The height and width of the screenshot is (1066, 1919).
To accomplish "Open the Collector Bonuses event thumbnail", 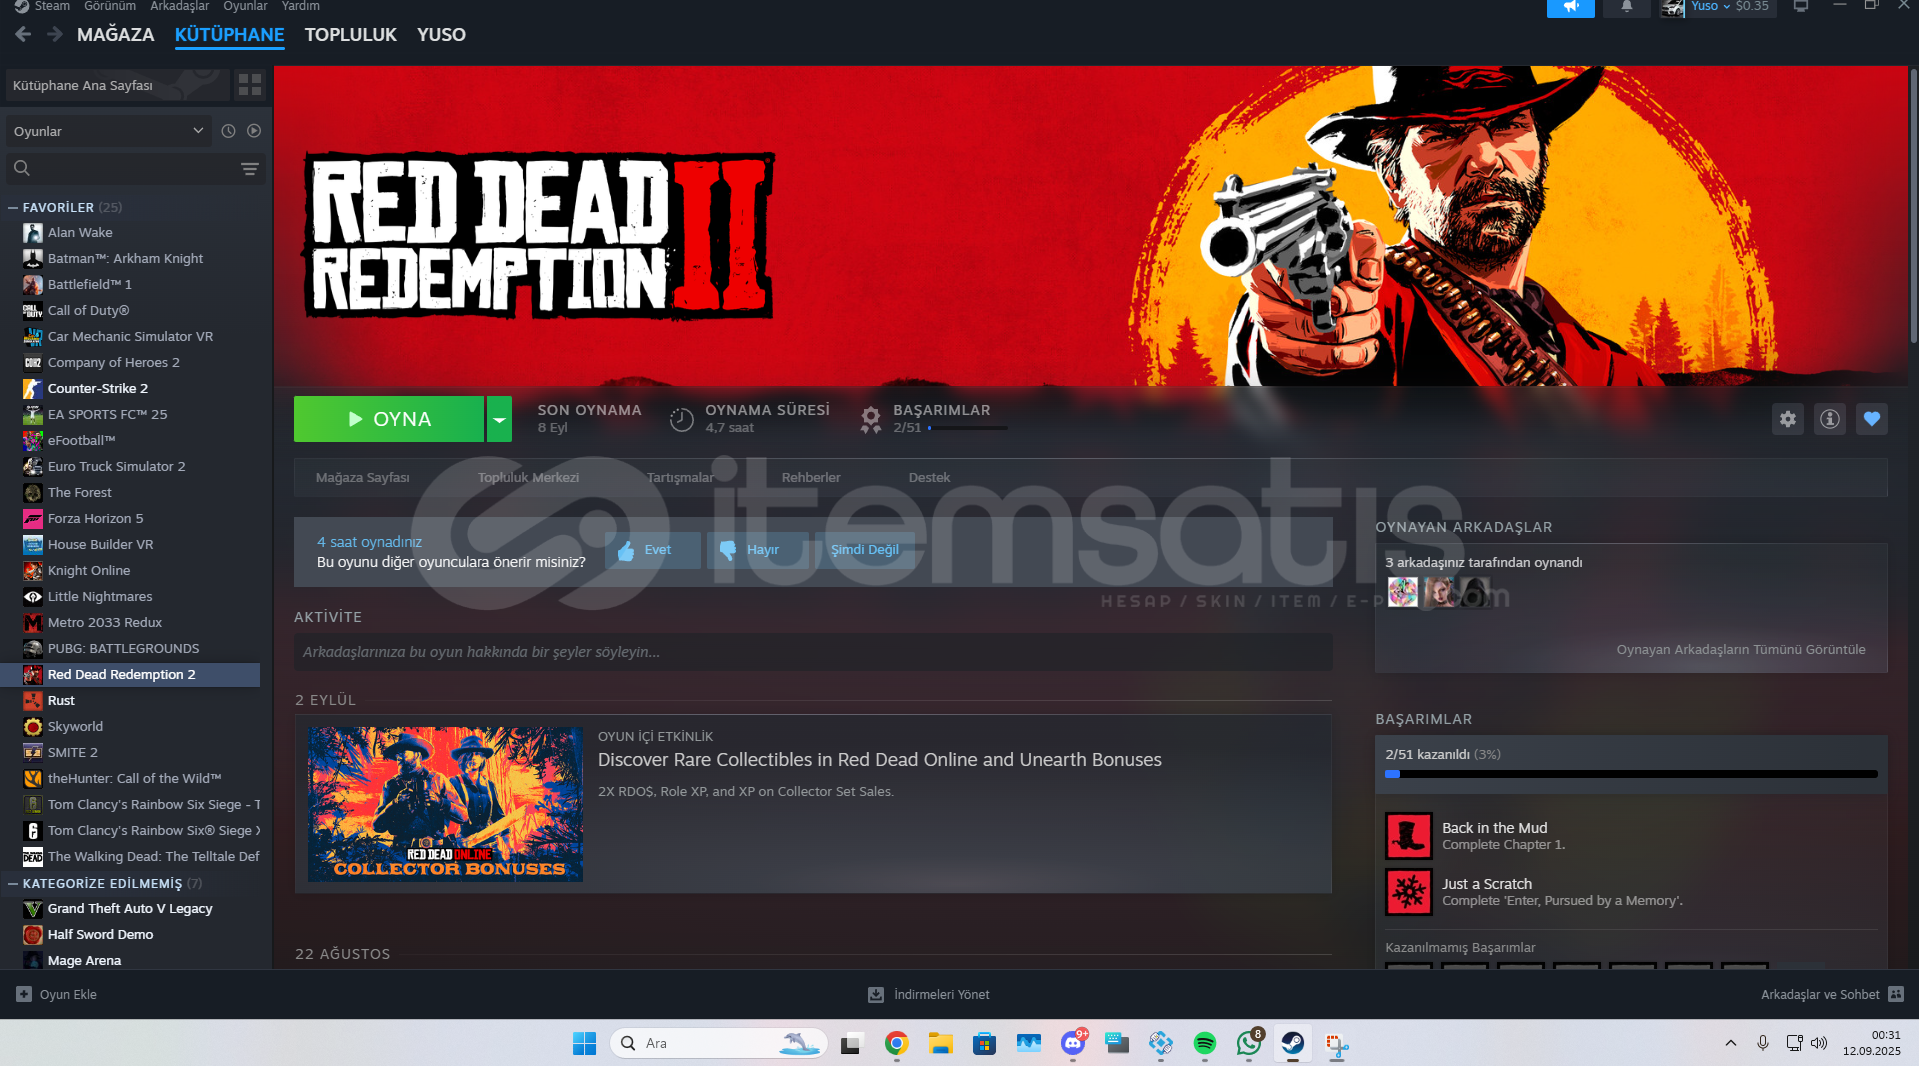I will click(445, 804).
